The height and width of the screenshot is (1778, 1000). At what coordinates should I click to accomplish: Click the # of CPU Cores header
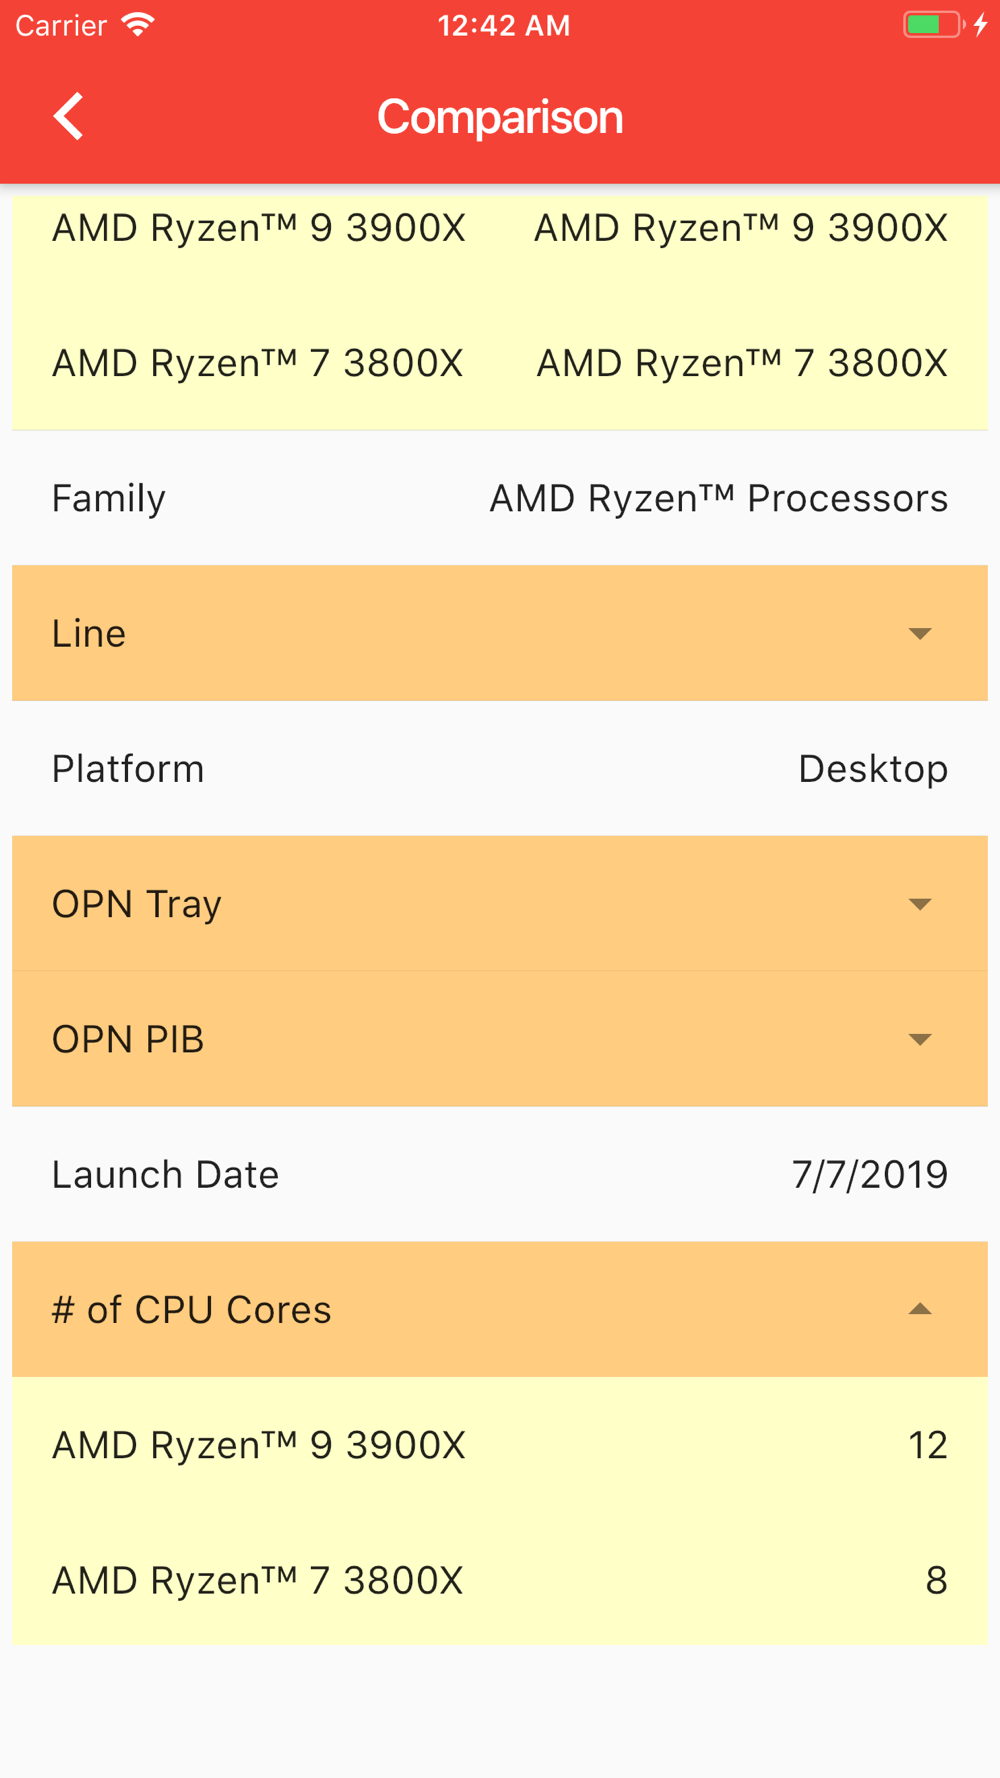pos(500,1309)
